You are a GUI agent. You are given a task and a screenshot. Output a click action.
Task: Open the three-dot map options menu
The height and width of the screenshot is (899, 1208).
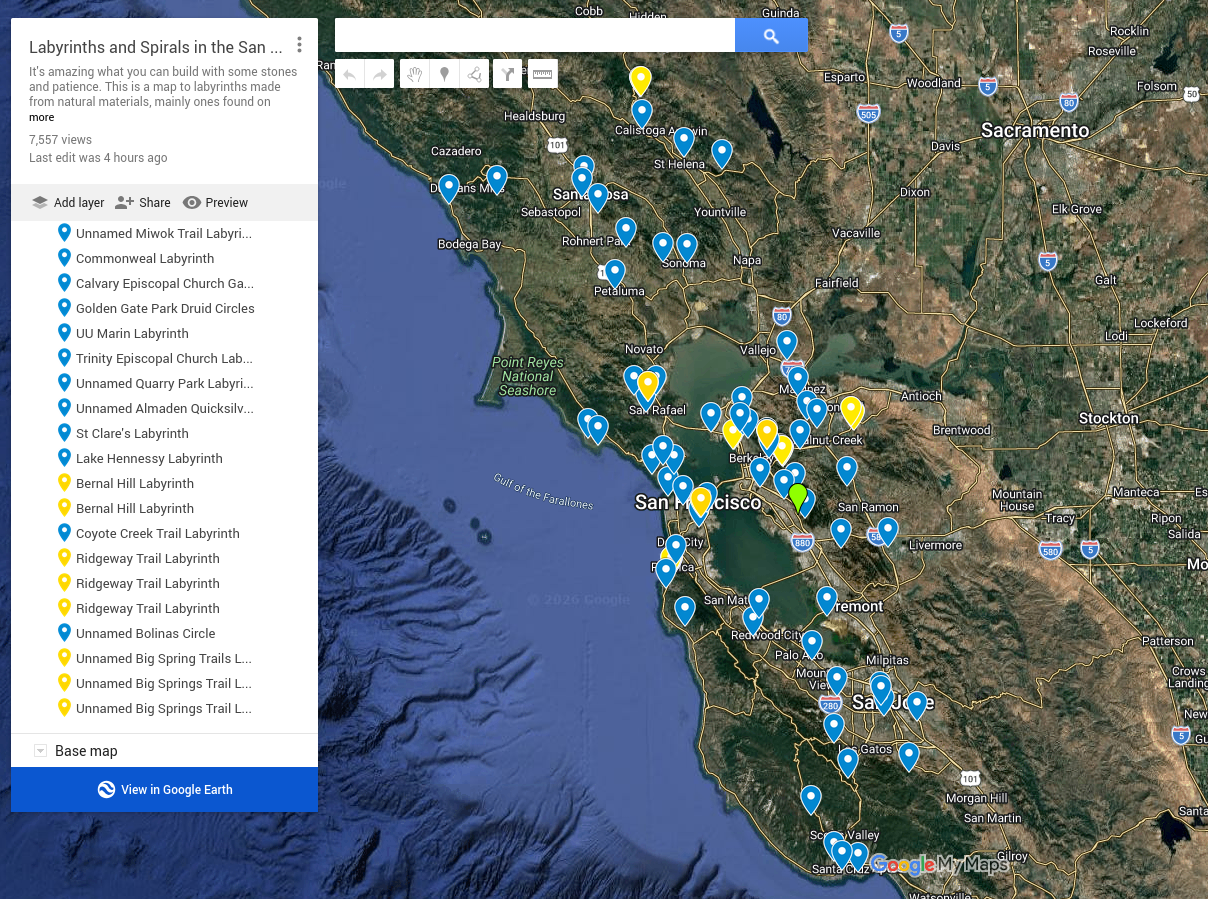coord(299,45)
